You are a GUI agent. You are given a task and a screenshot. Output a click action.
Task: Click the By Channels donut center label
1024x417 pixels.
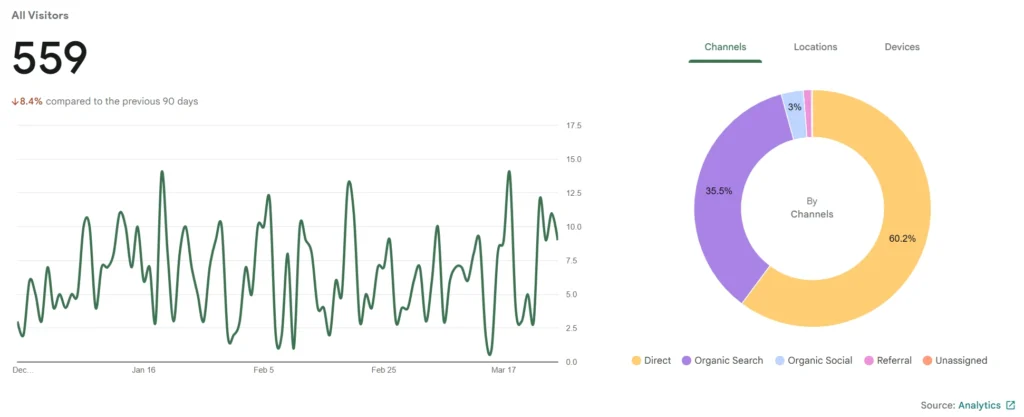(812, 208)
